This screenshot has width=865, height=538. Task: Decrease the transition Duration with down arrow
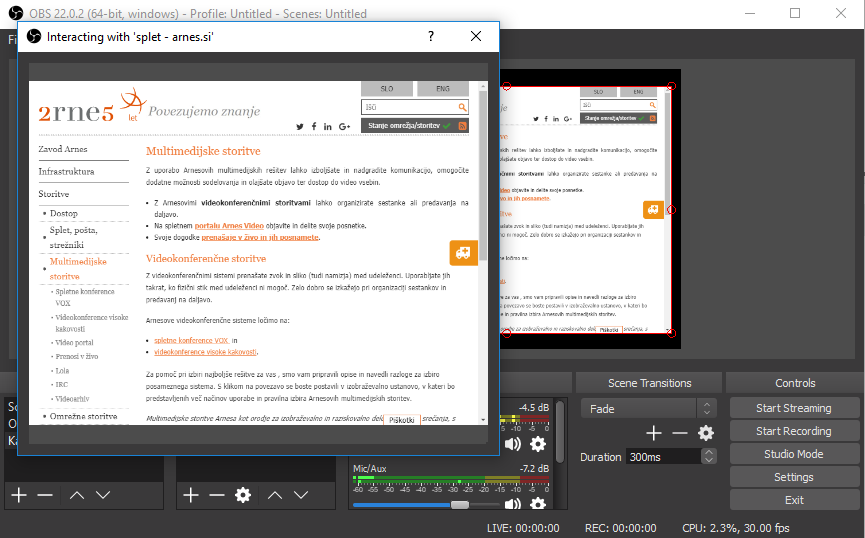pos(709,460)
